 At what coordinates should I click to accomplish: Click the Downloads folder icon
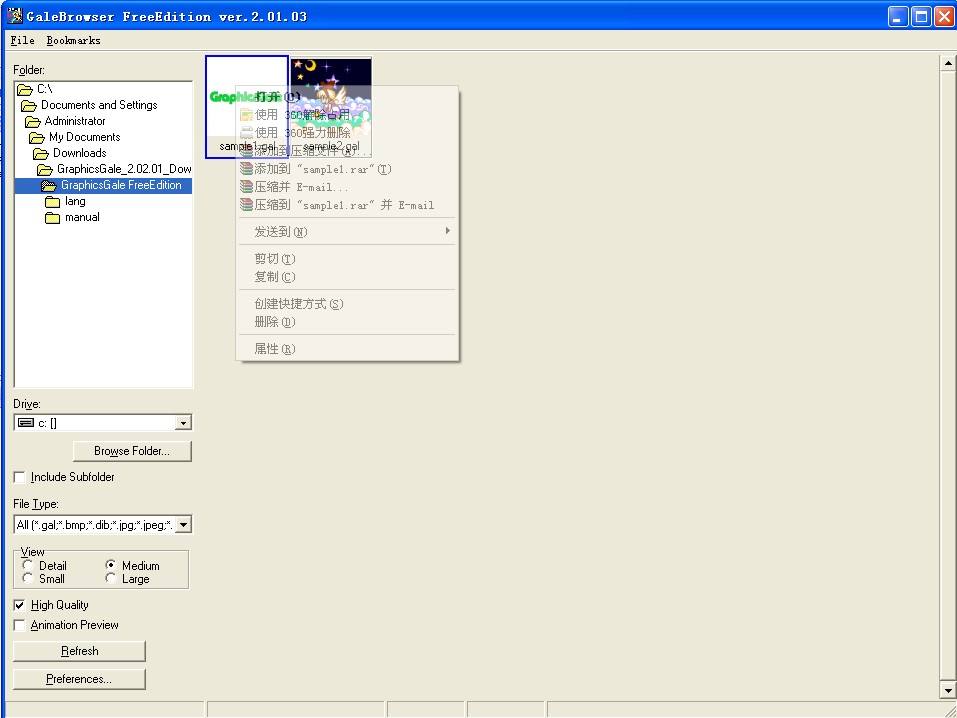point(41,153)
